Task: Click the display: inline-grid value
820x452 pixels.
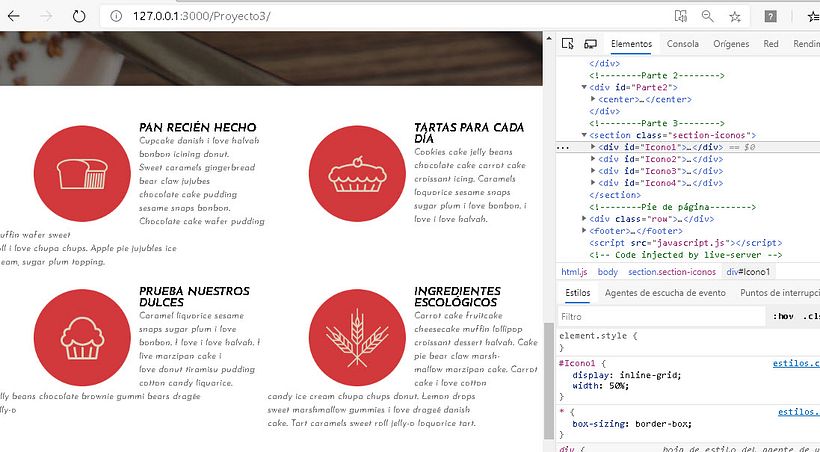Action: click(650, 375)
